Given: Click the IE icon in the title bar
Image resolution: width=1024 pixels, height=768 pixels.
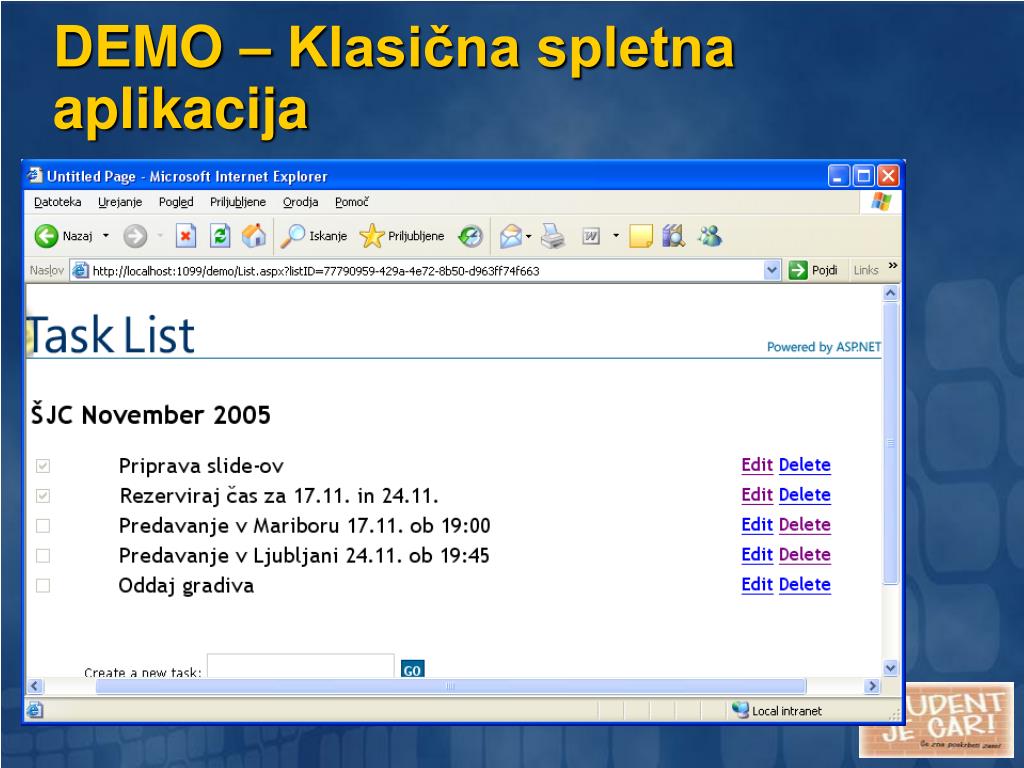Looking at the screenshot, I should (x=35, y=176).
